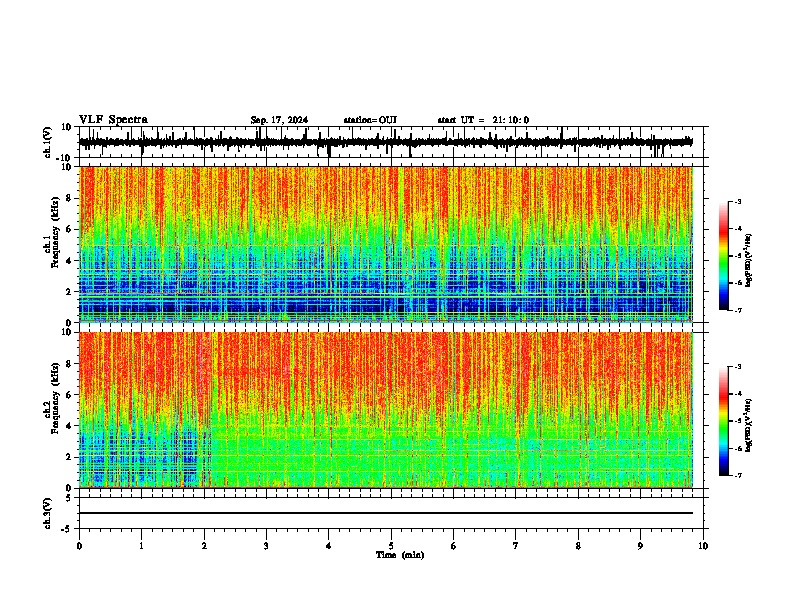
Task: Click time axis tick label "4"
Action: (329, 546)
